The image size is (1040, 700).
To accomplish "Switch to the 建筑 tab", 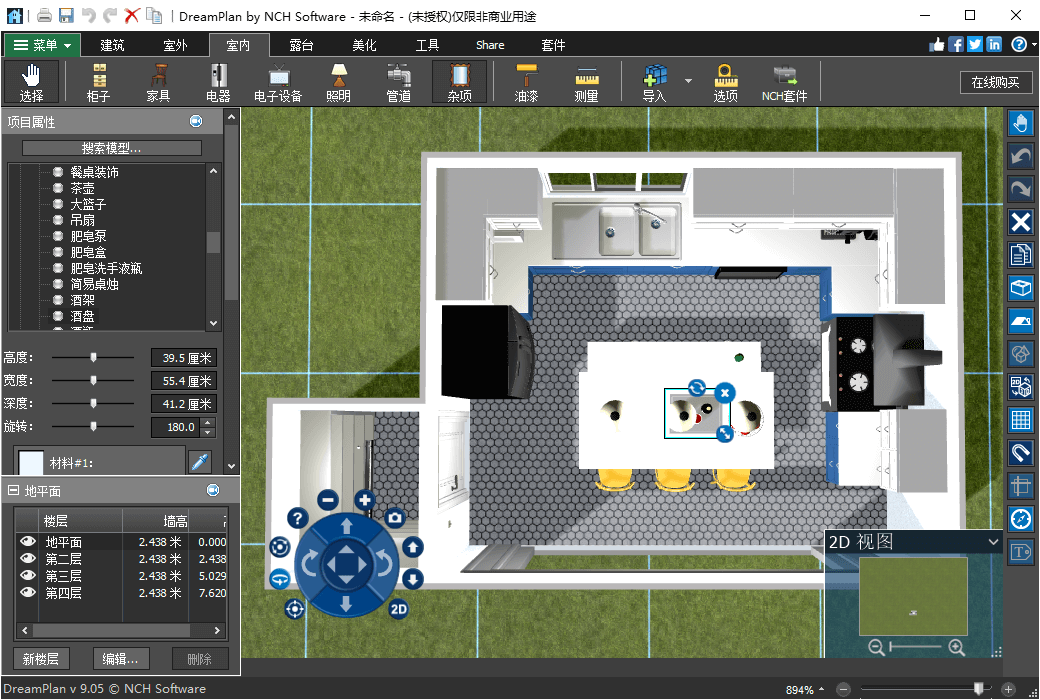I will tap(113, 45).
